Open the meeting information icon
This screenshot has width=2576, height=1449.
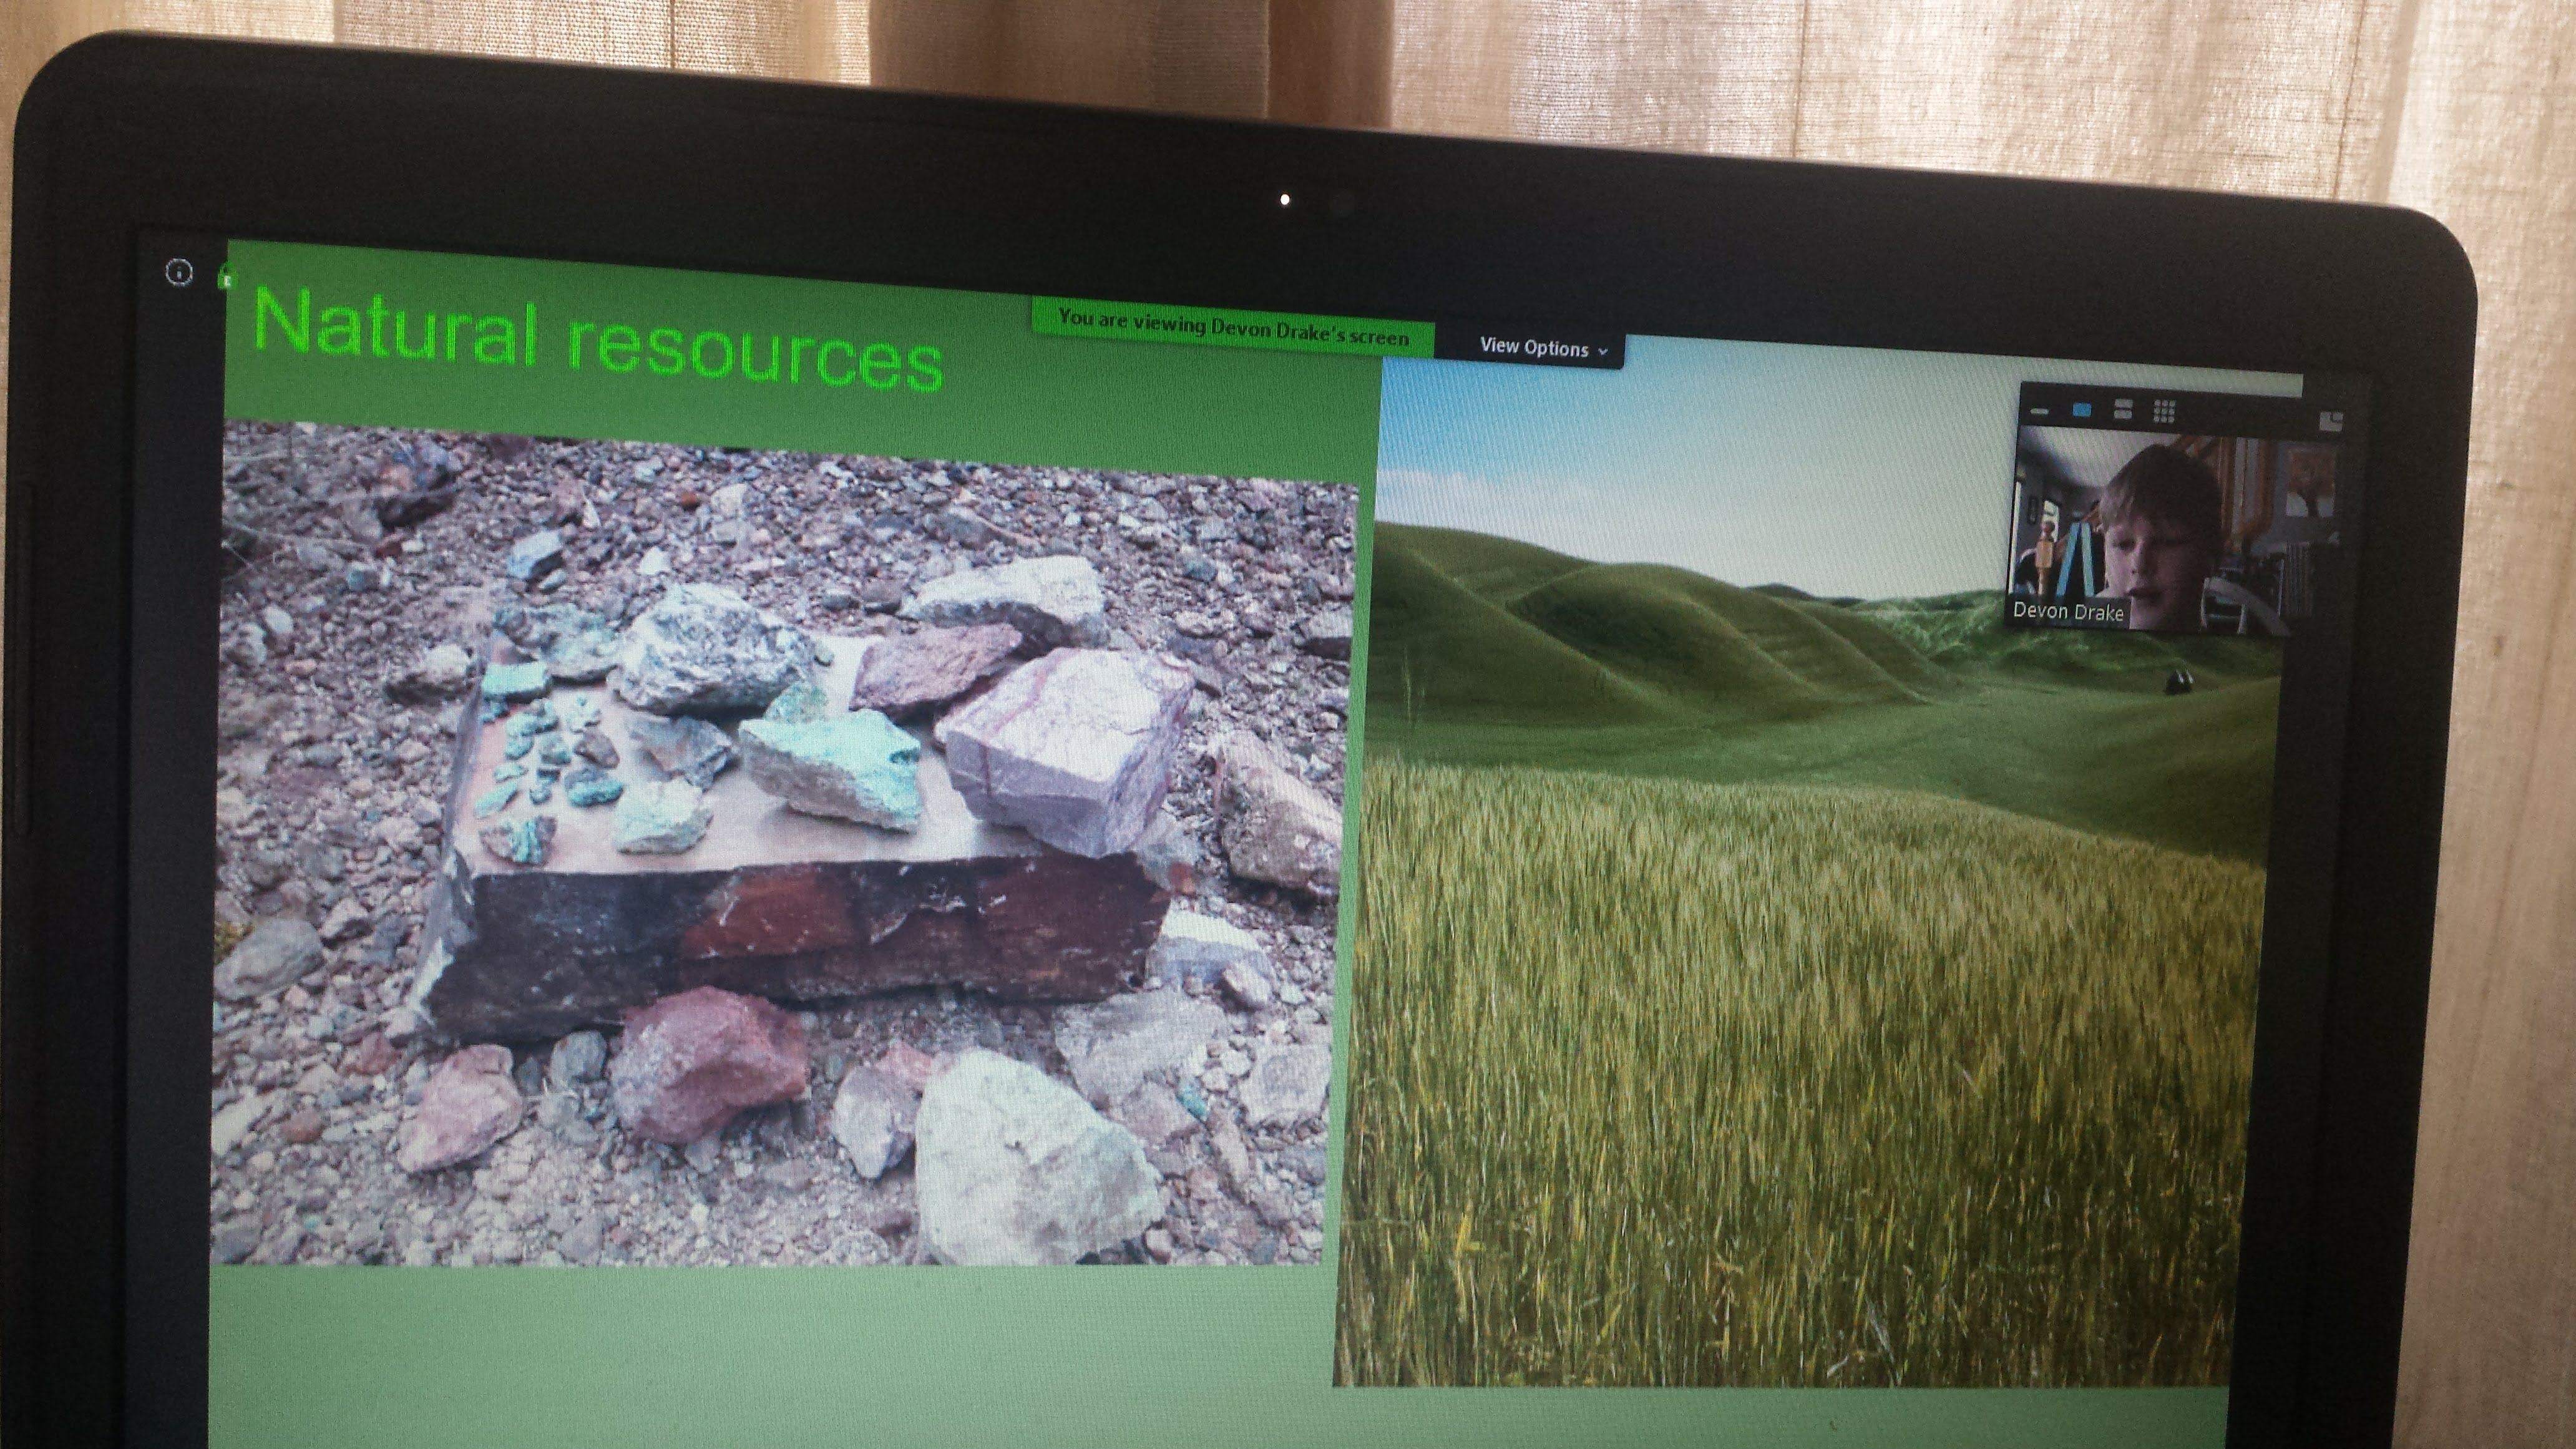pos(179,271)
